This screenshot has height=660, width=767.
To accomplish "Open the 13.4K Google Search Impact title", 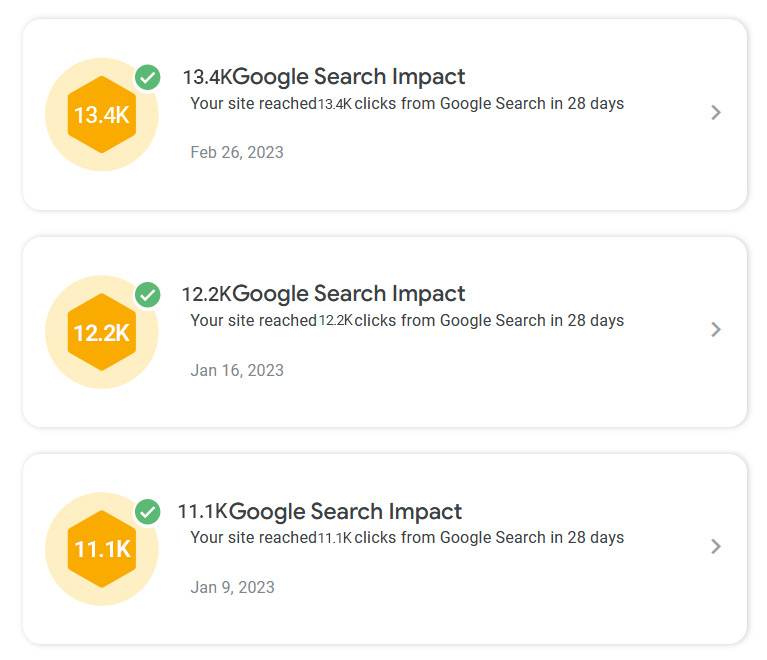I will 324,77.
